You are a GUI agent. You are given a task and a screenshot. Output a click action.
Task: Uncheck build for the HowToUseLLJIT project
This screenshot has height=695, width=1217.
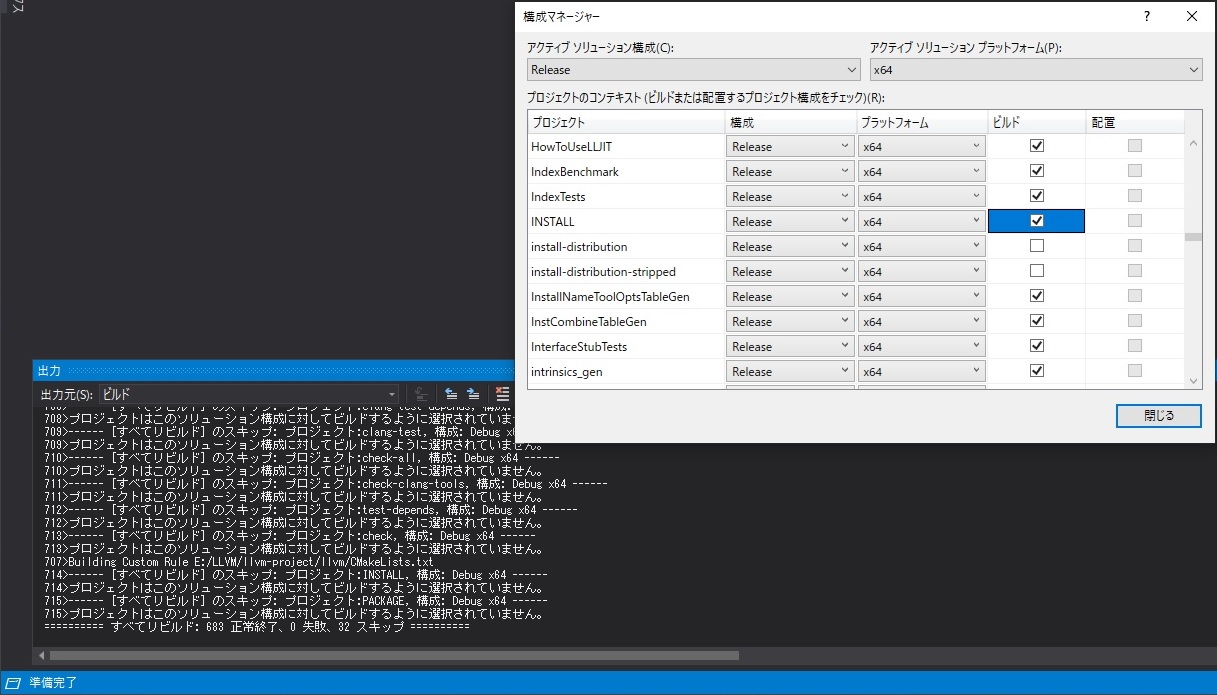click(x=1036, y=145)
